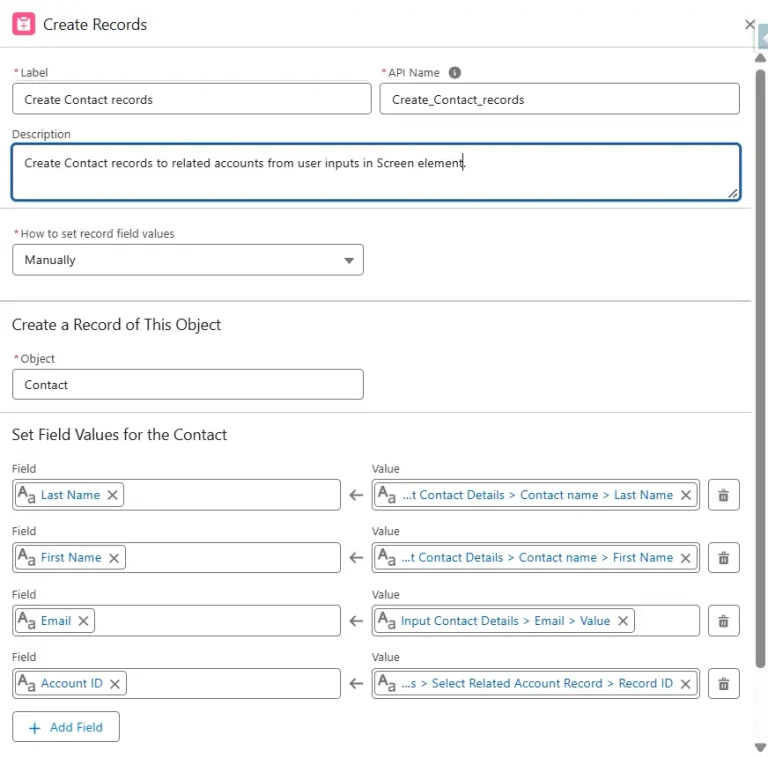Screen dimensions: 768x757
Task: Remove the First Name field pill
Action: (114, 558)
